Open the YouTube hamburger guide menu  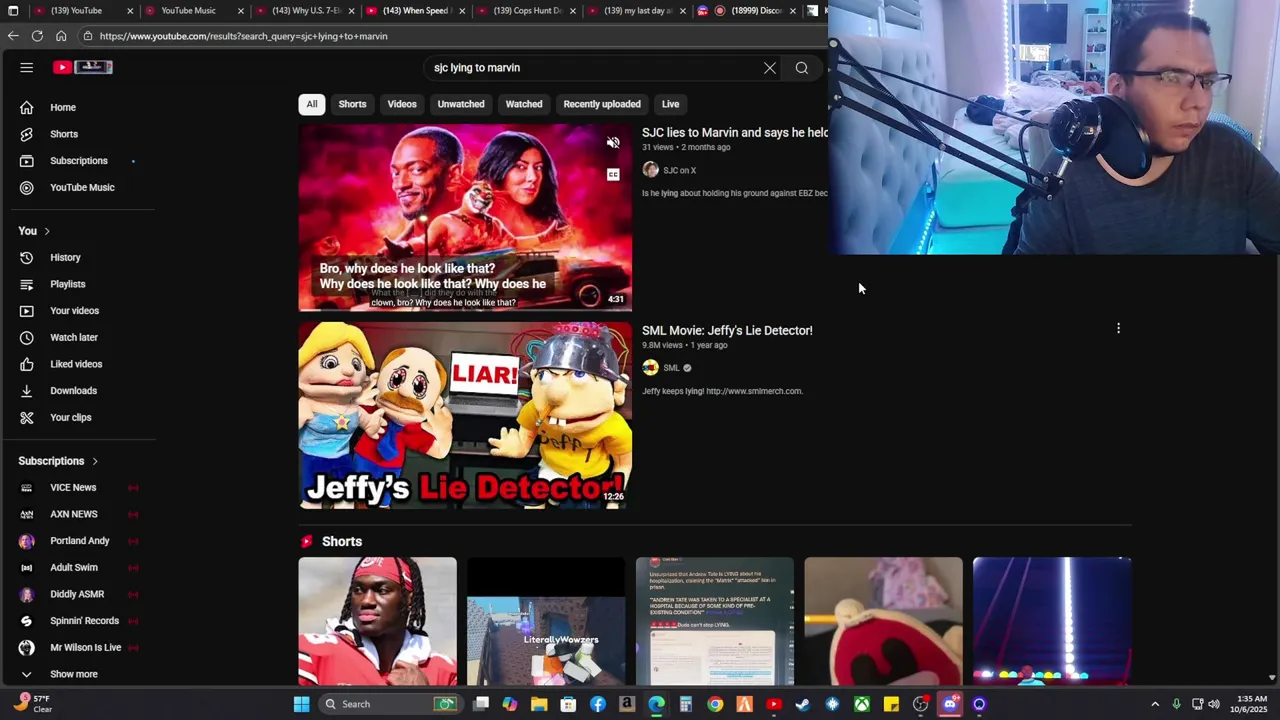27,68
